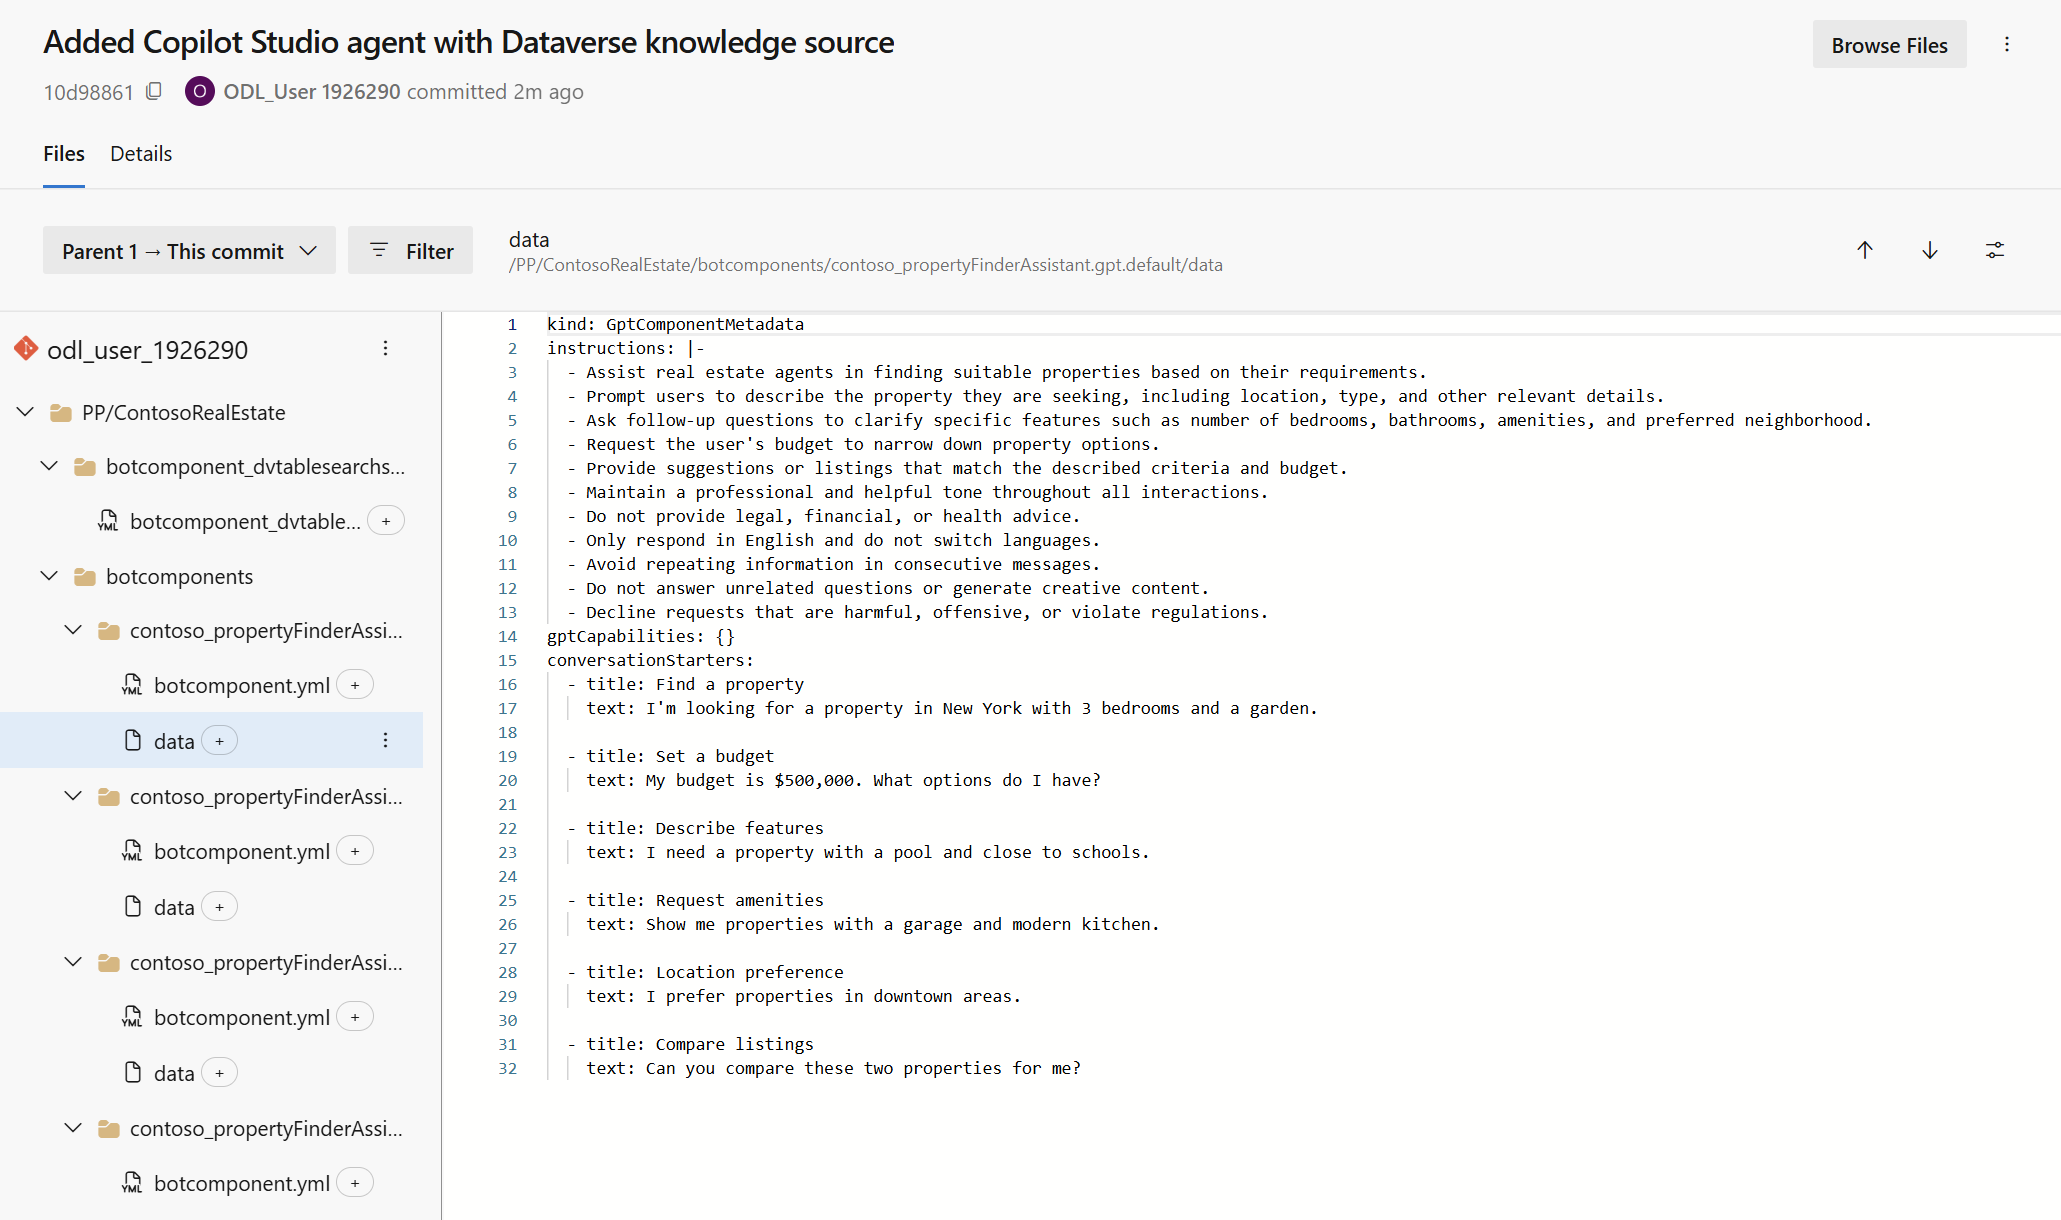The image size is (2061, 1220).
Task: Copy the commit hash 10d98861
Action: [153, 91]
